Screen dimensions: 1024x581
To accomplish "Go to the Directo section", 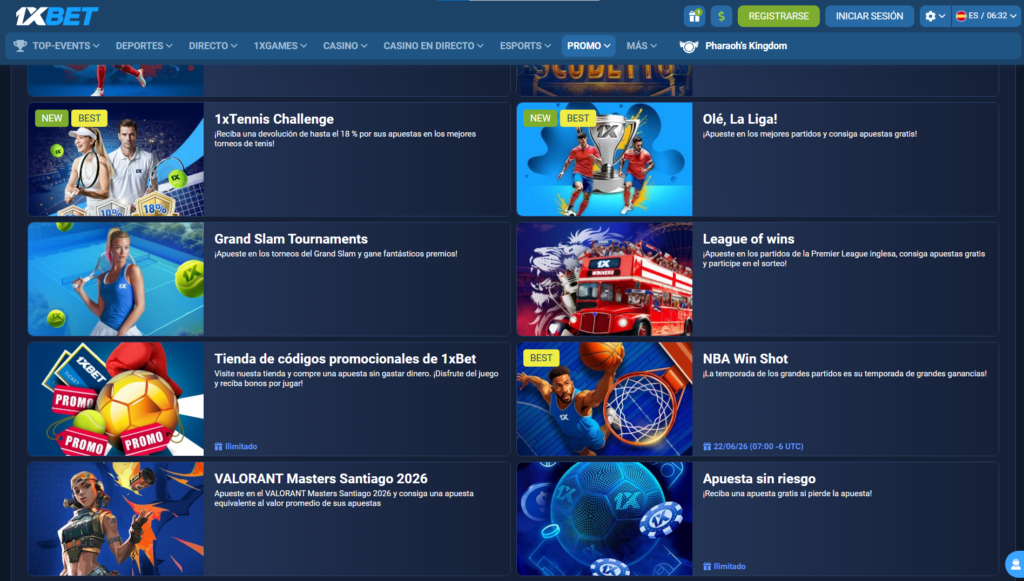I will 213,46.
